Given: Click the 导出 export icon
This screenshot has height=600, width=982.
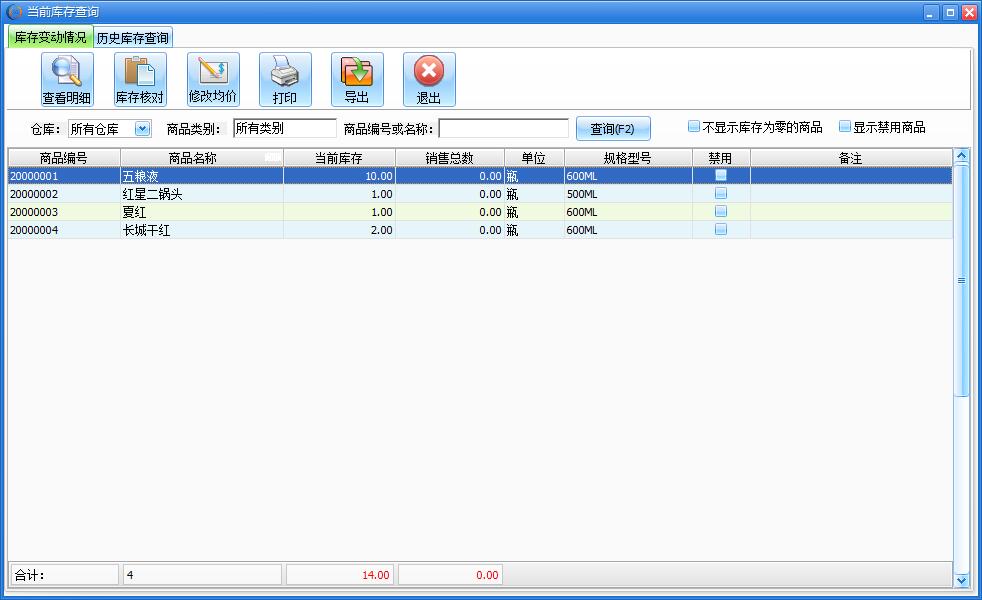Looking at the screenshot, I should pos(357,80).
